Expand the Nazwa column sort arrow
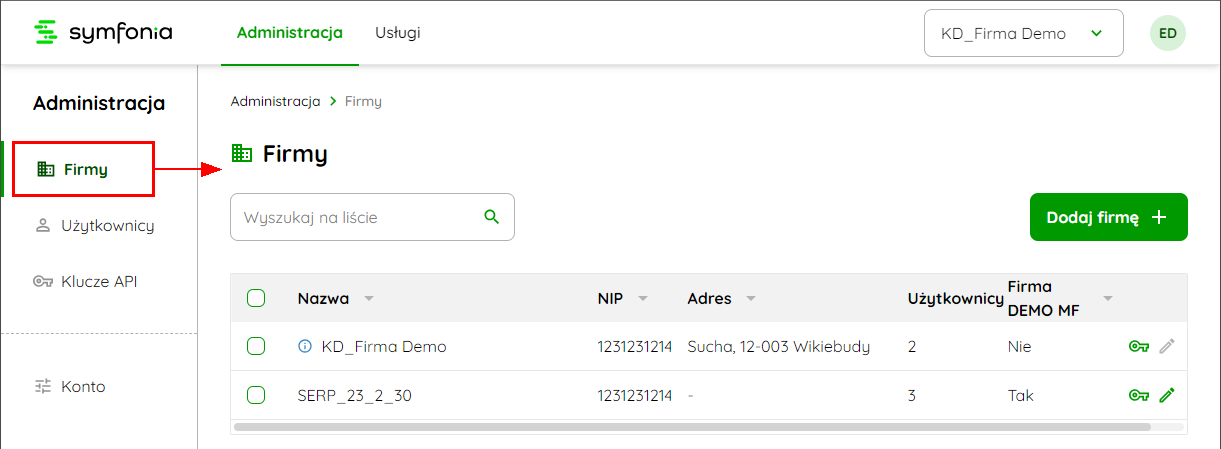1221x449 pixels. 368,299
